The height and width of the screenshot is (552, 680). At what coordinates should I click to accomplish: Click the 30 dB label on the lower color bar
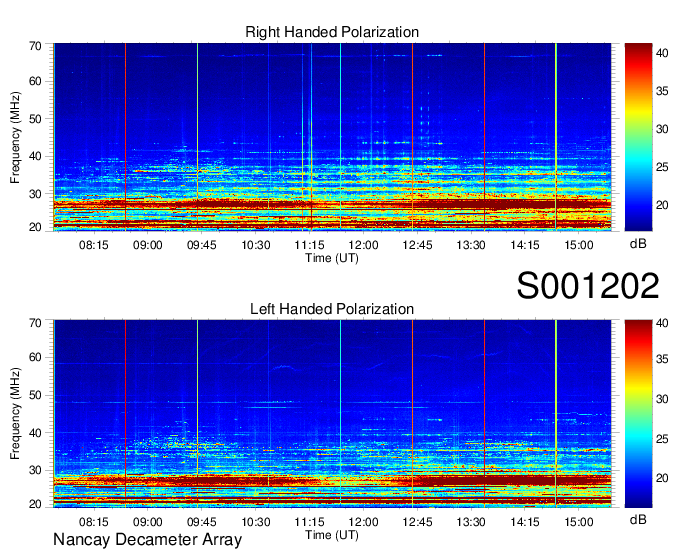point(662,399)
